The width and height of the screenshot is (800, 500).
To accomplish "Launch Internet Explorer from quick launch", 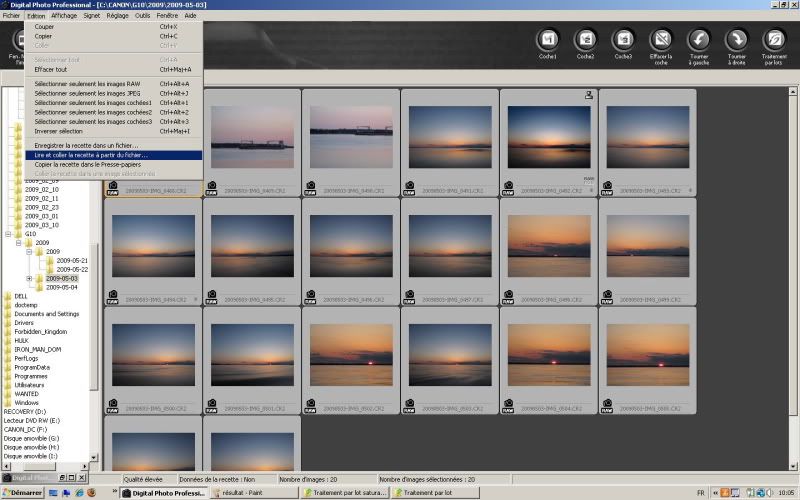I will [79, 493].
